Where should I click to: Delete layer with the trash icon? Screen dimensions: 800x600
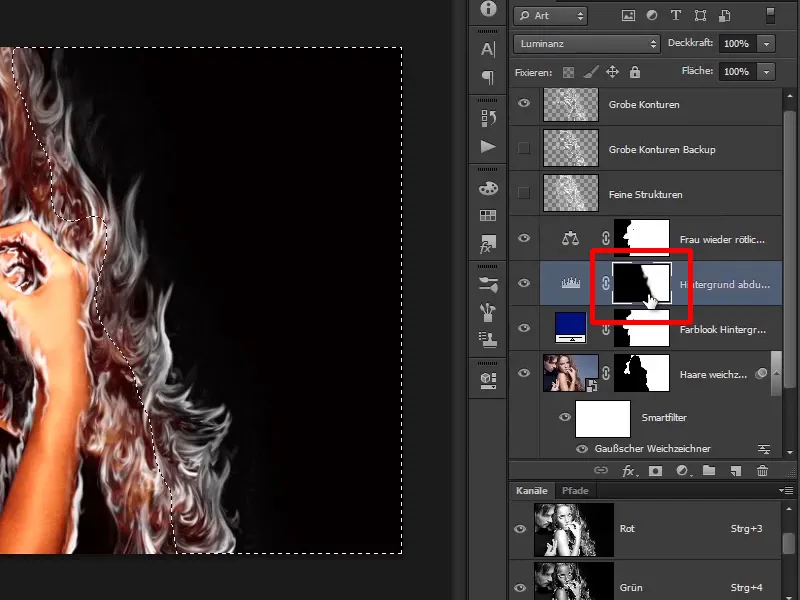762,470
